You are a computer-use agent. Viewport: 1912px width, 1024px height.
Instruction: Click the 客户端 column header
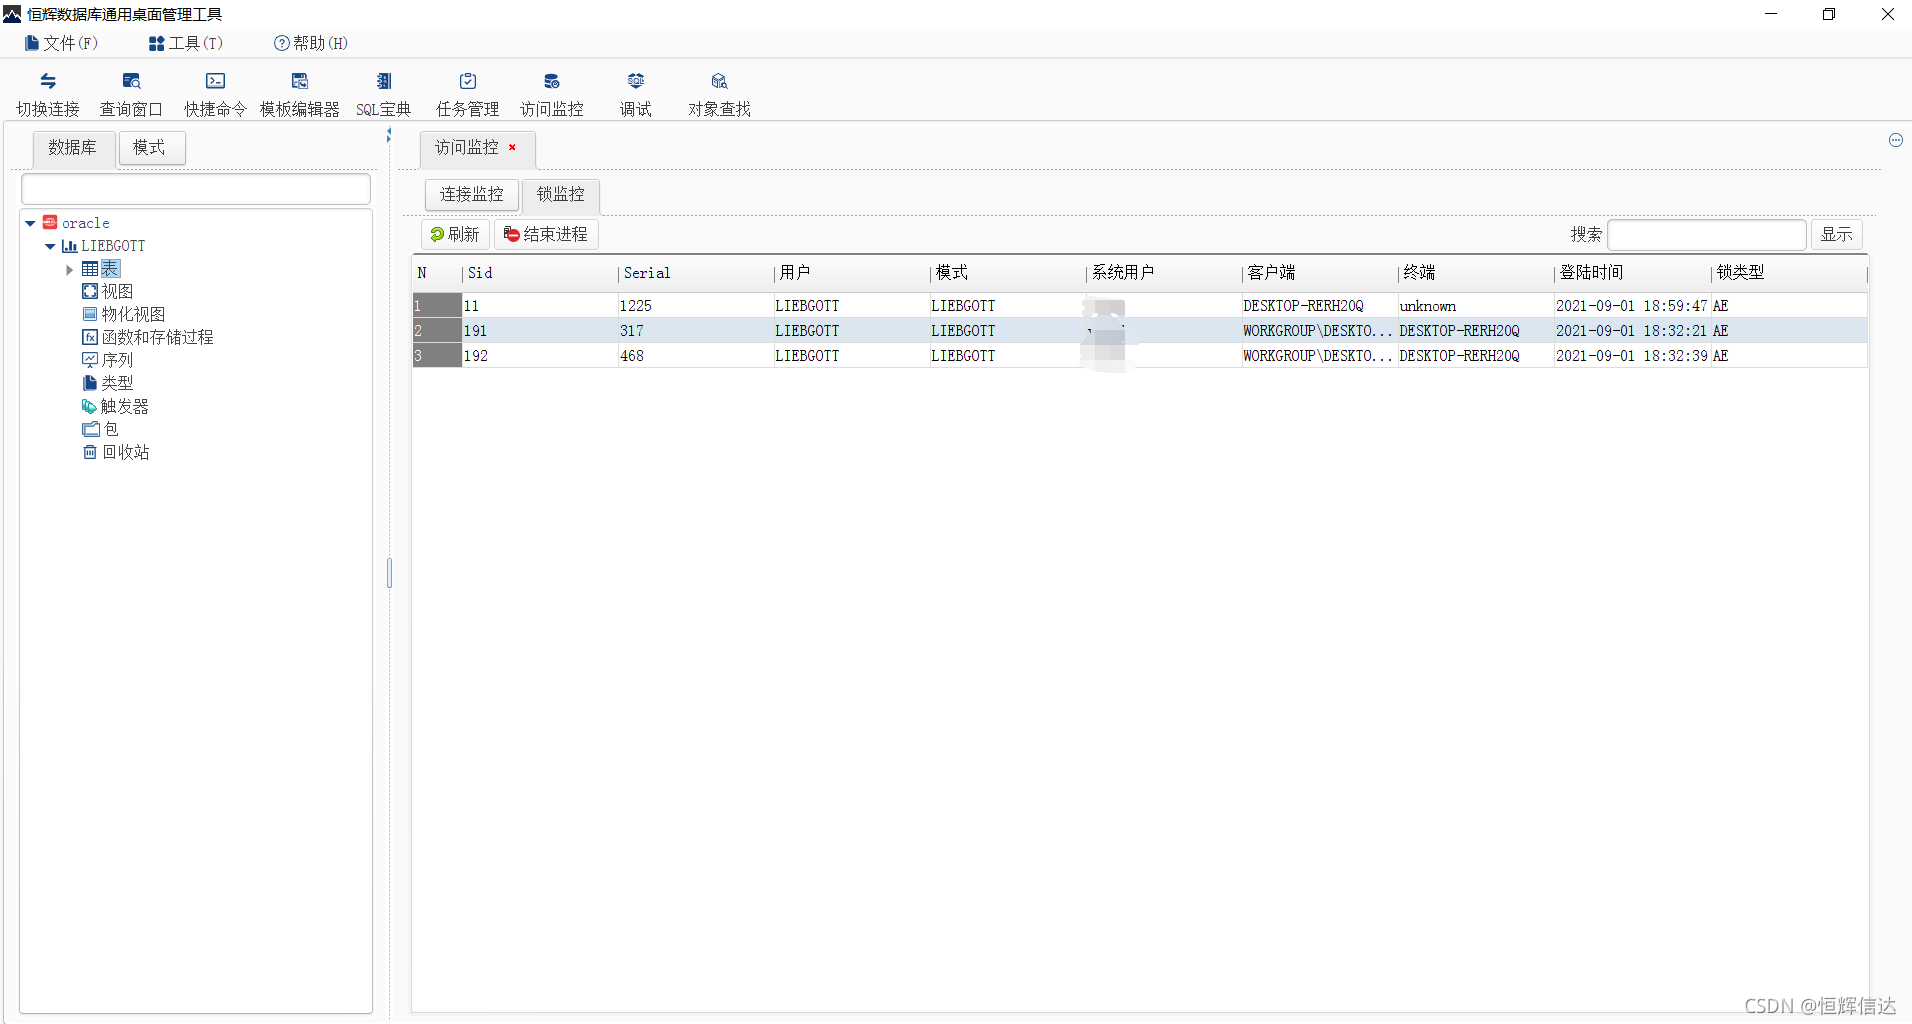[x=1319, y=273]
